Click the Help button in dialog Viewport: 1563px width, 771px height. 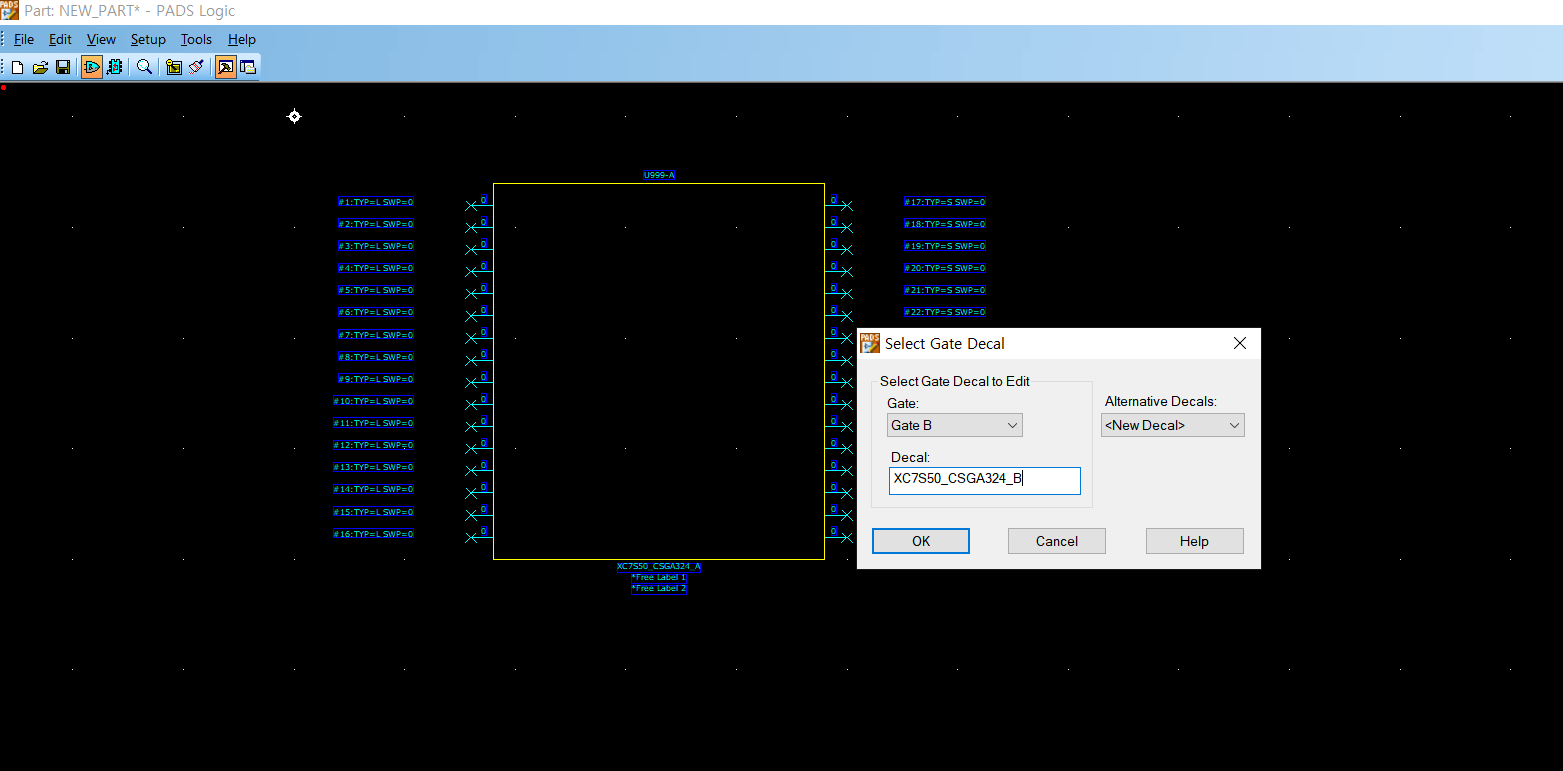(x=1194, y=541)
